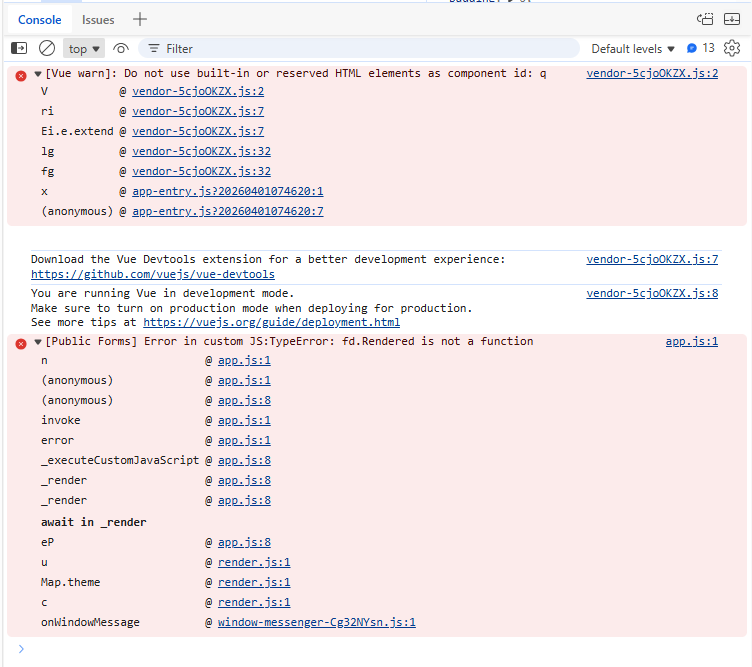Open app-entry.js source link for x frame
This screenshot has width=752, height=667.
click(x=227, y=191)
